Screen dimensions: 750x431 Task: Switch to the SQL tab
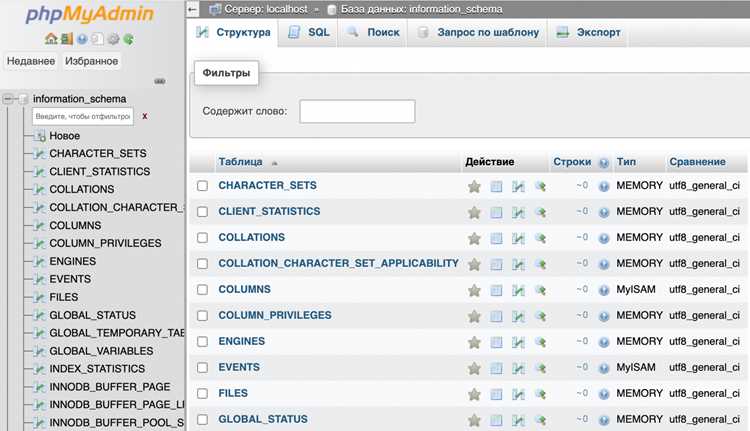click(x=309, y=33)
